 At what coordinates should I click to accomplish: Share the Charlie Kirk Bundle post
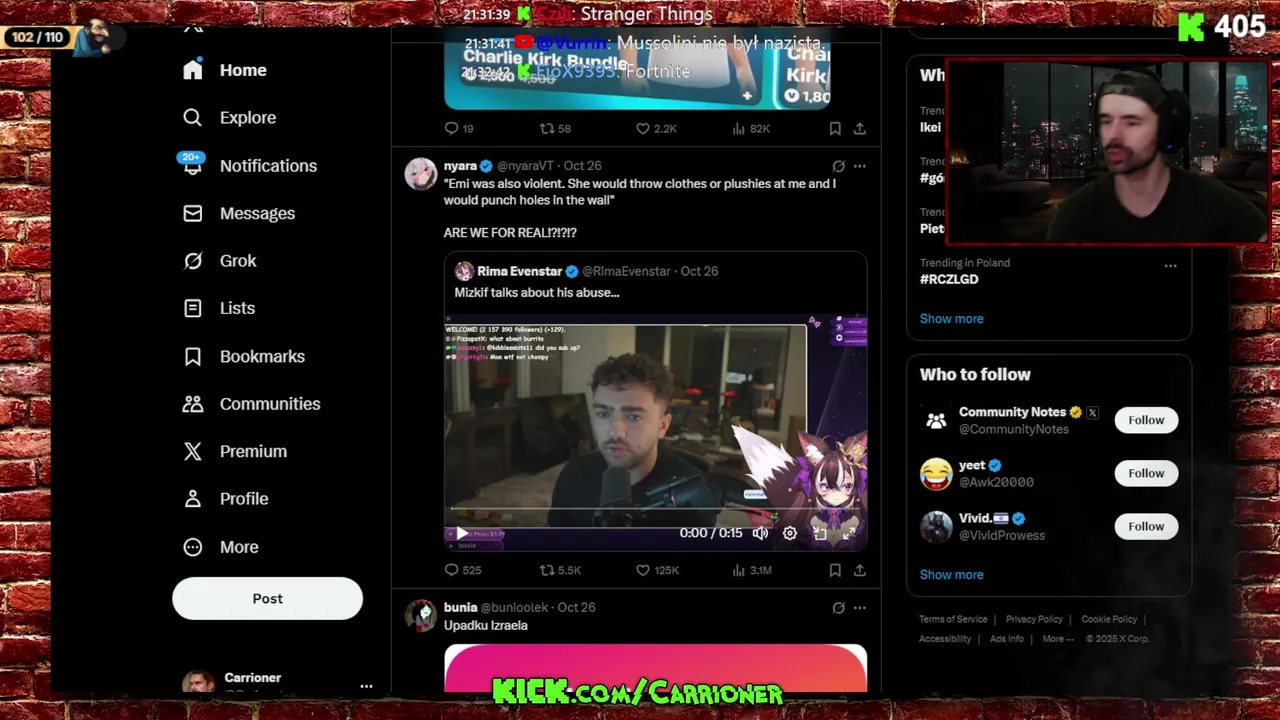(x=859, y=128)
